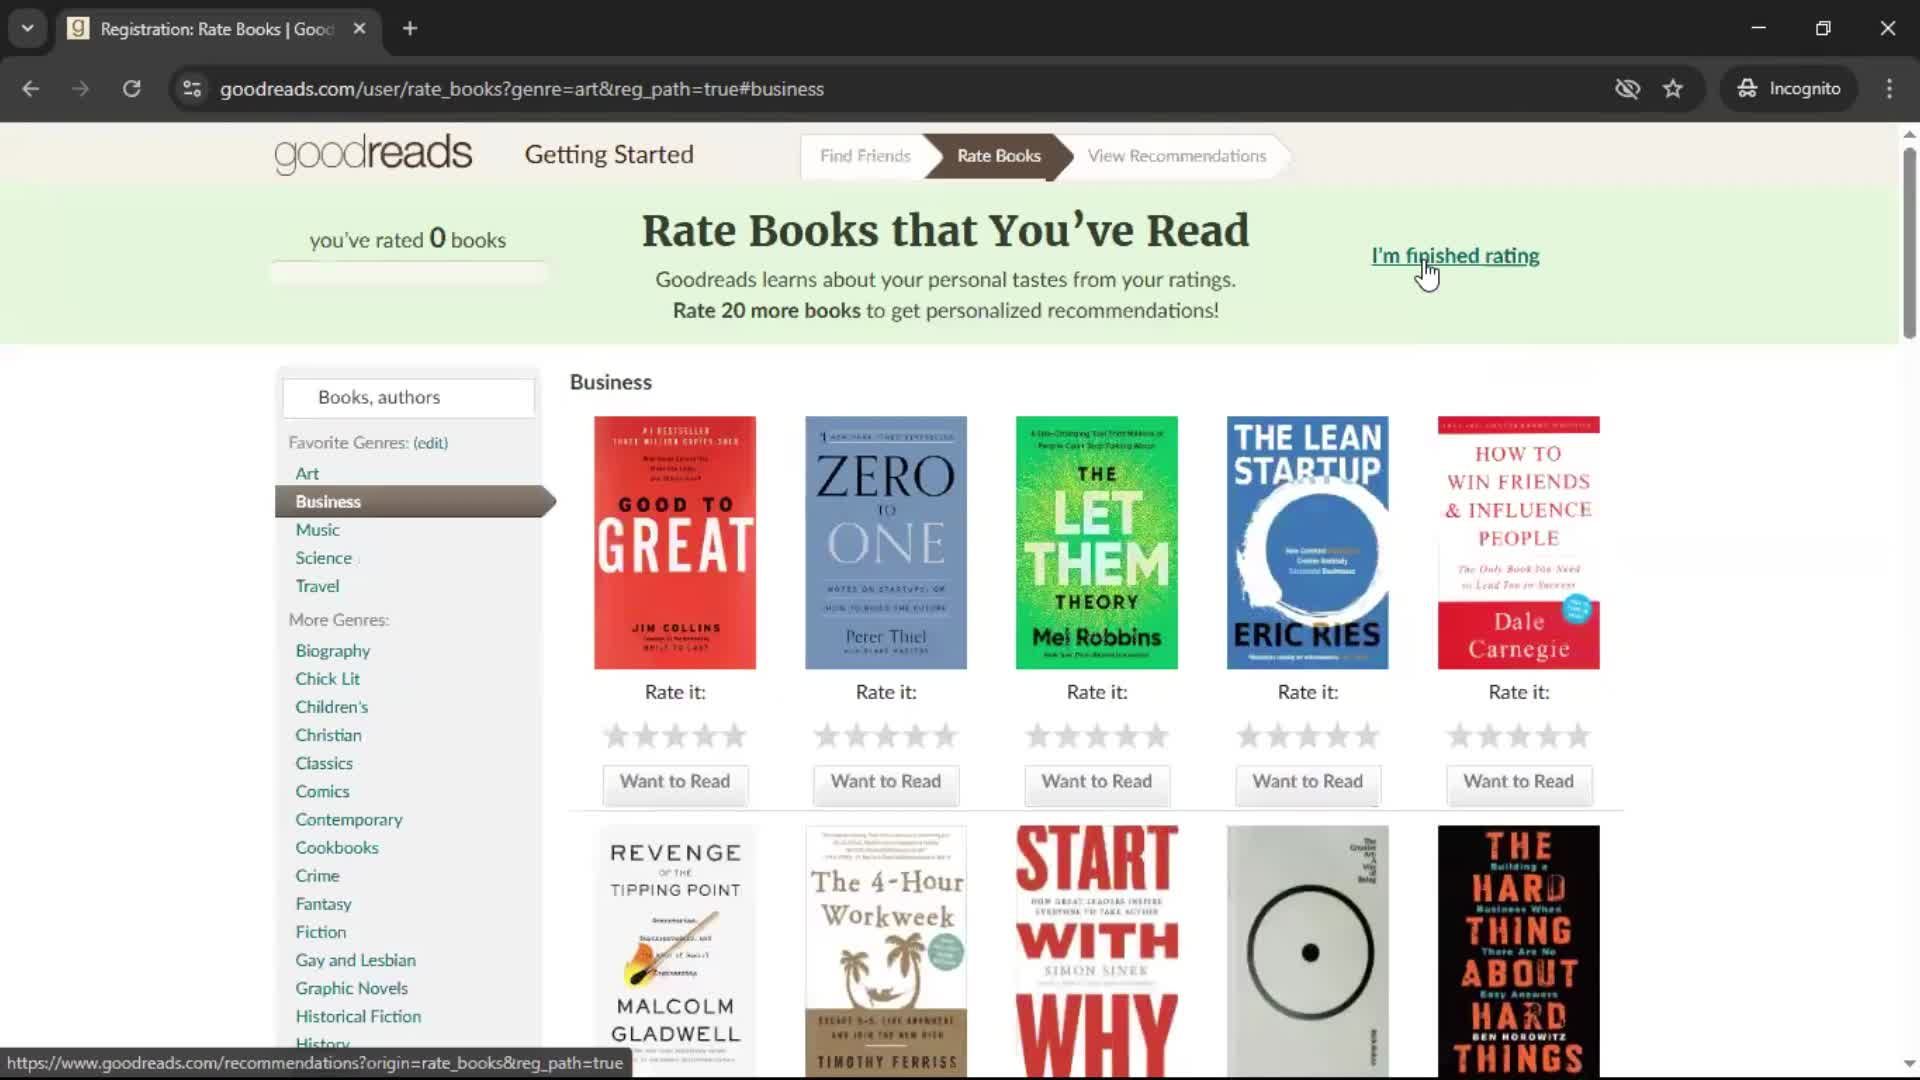Click the Revenge of the Tipping Point cover
1920x1080 pixels.
675,951
